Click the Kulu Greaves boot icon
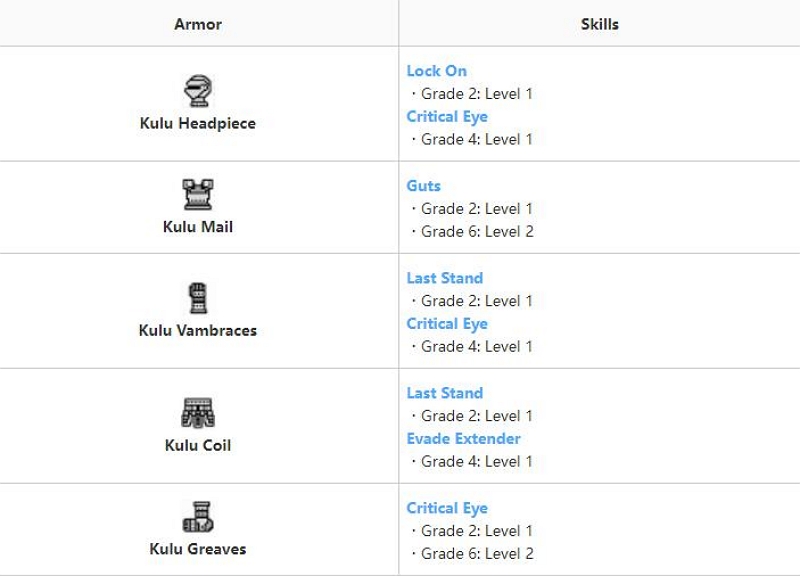This screenshot has height=576, width=800. click(198, 517)
